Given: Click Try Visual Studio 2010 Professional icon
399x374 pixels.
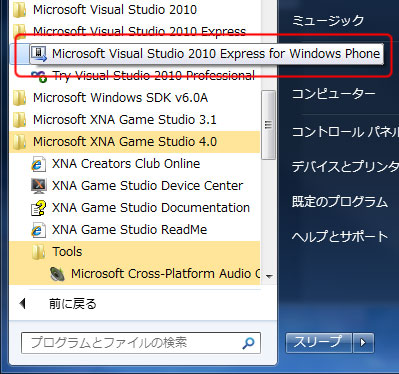Looking at the screenshot, I should pyautogui.click(x=39, y=76).
